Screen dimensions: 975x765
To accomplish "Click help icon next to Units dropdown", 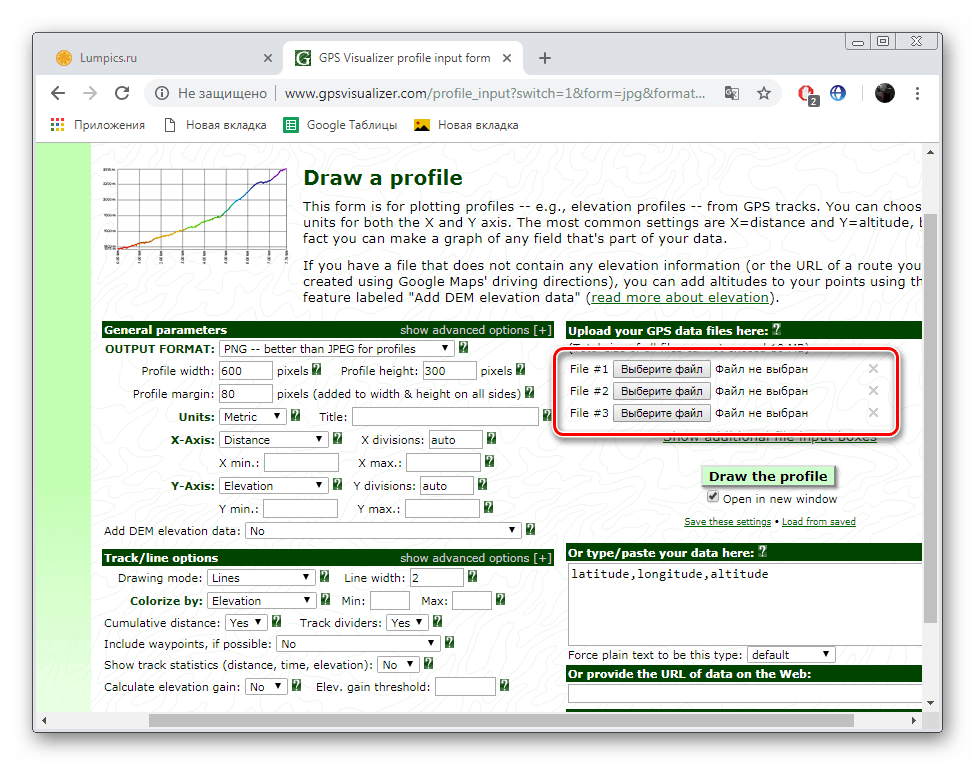I will pyautogui.click(x=295, y=415).
